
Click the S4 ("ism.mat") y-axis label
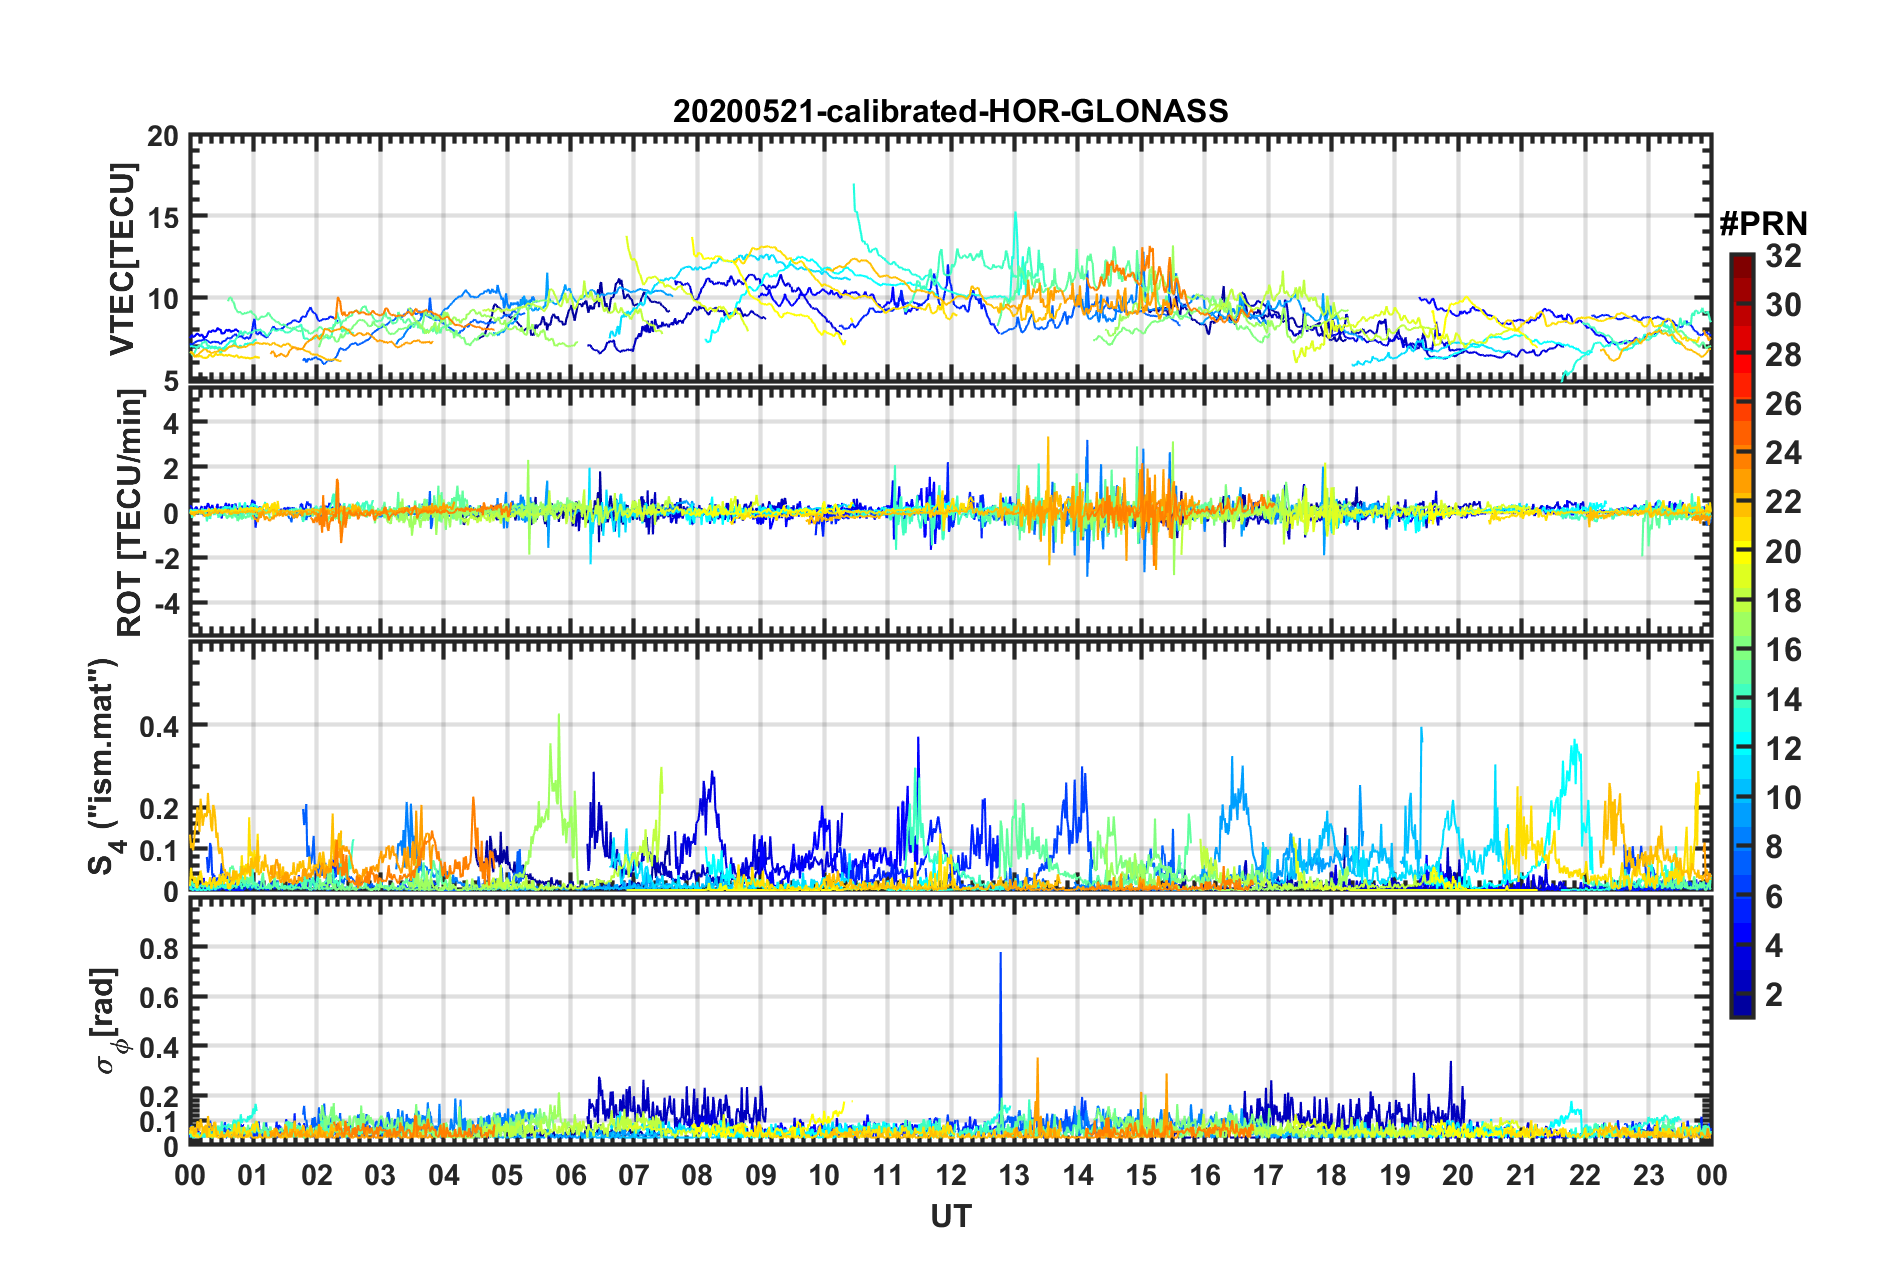point(105,766)
